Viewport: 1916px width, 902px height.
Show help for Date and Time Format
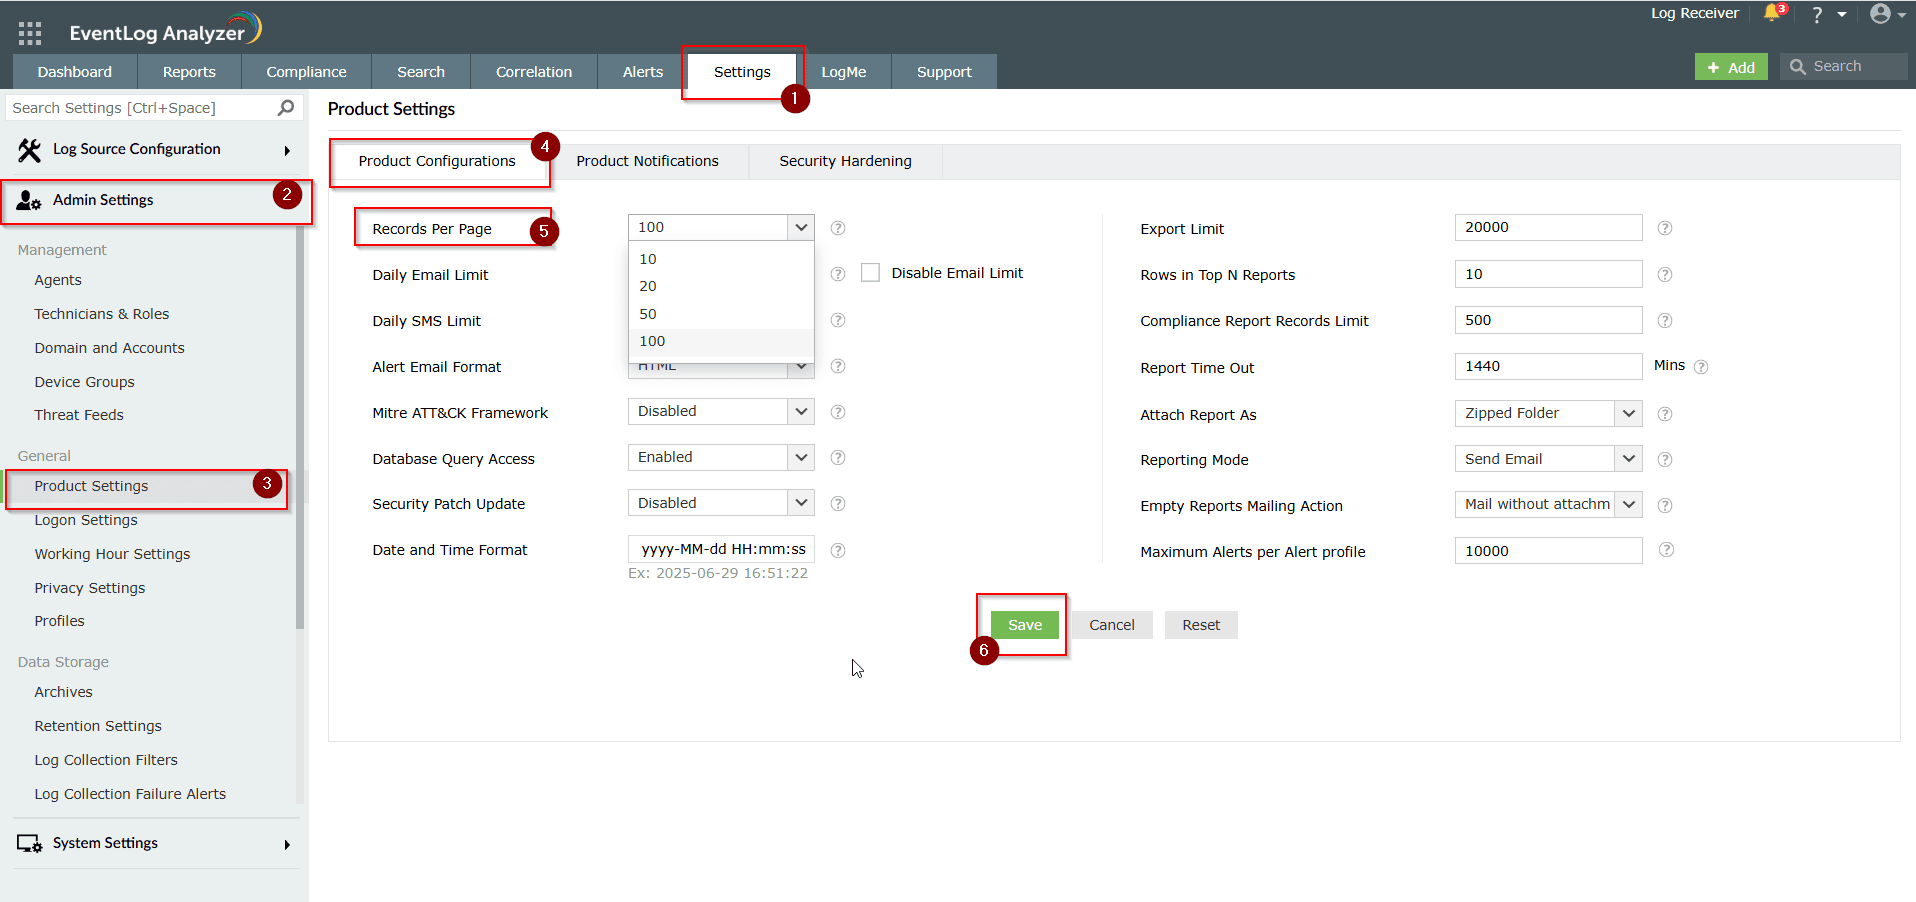click(838, 550)
